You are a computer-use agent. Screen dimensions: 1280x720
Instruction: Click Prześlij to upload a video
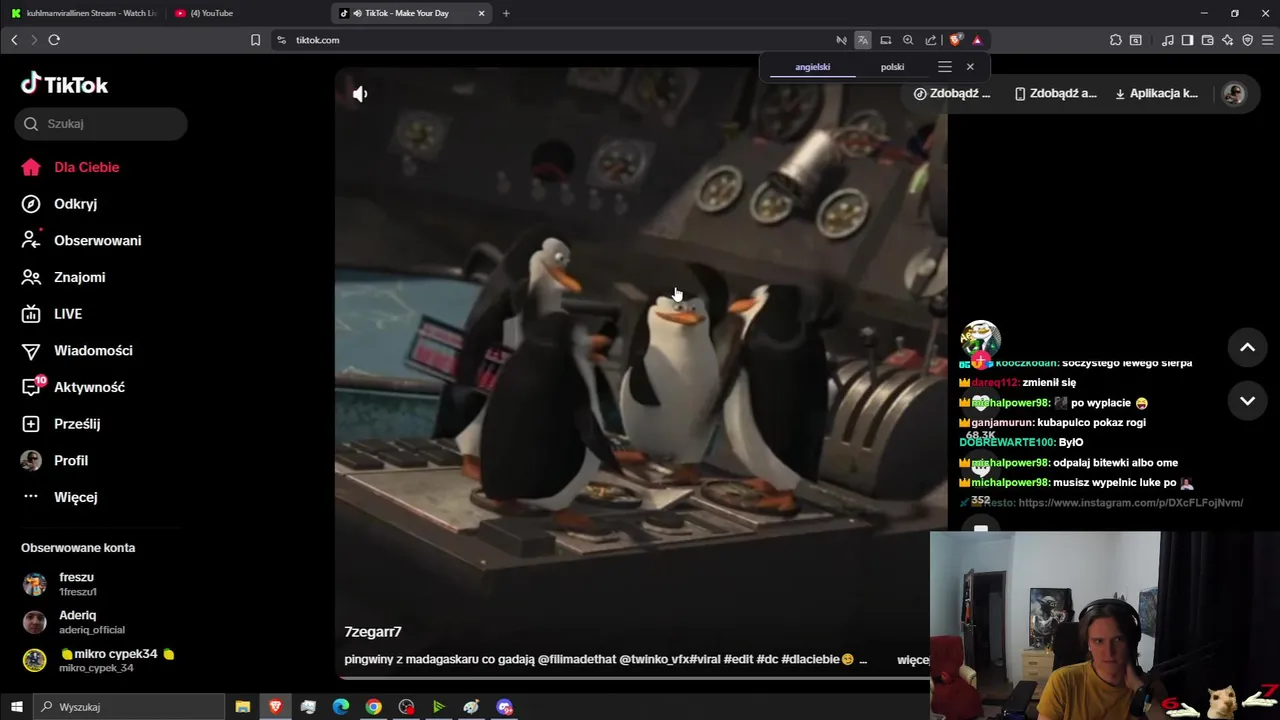click(62, 424)
